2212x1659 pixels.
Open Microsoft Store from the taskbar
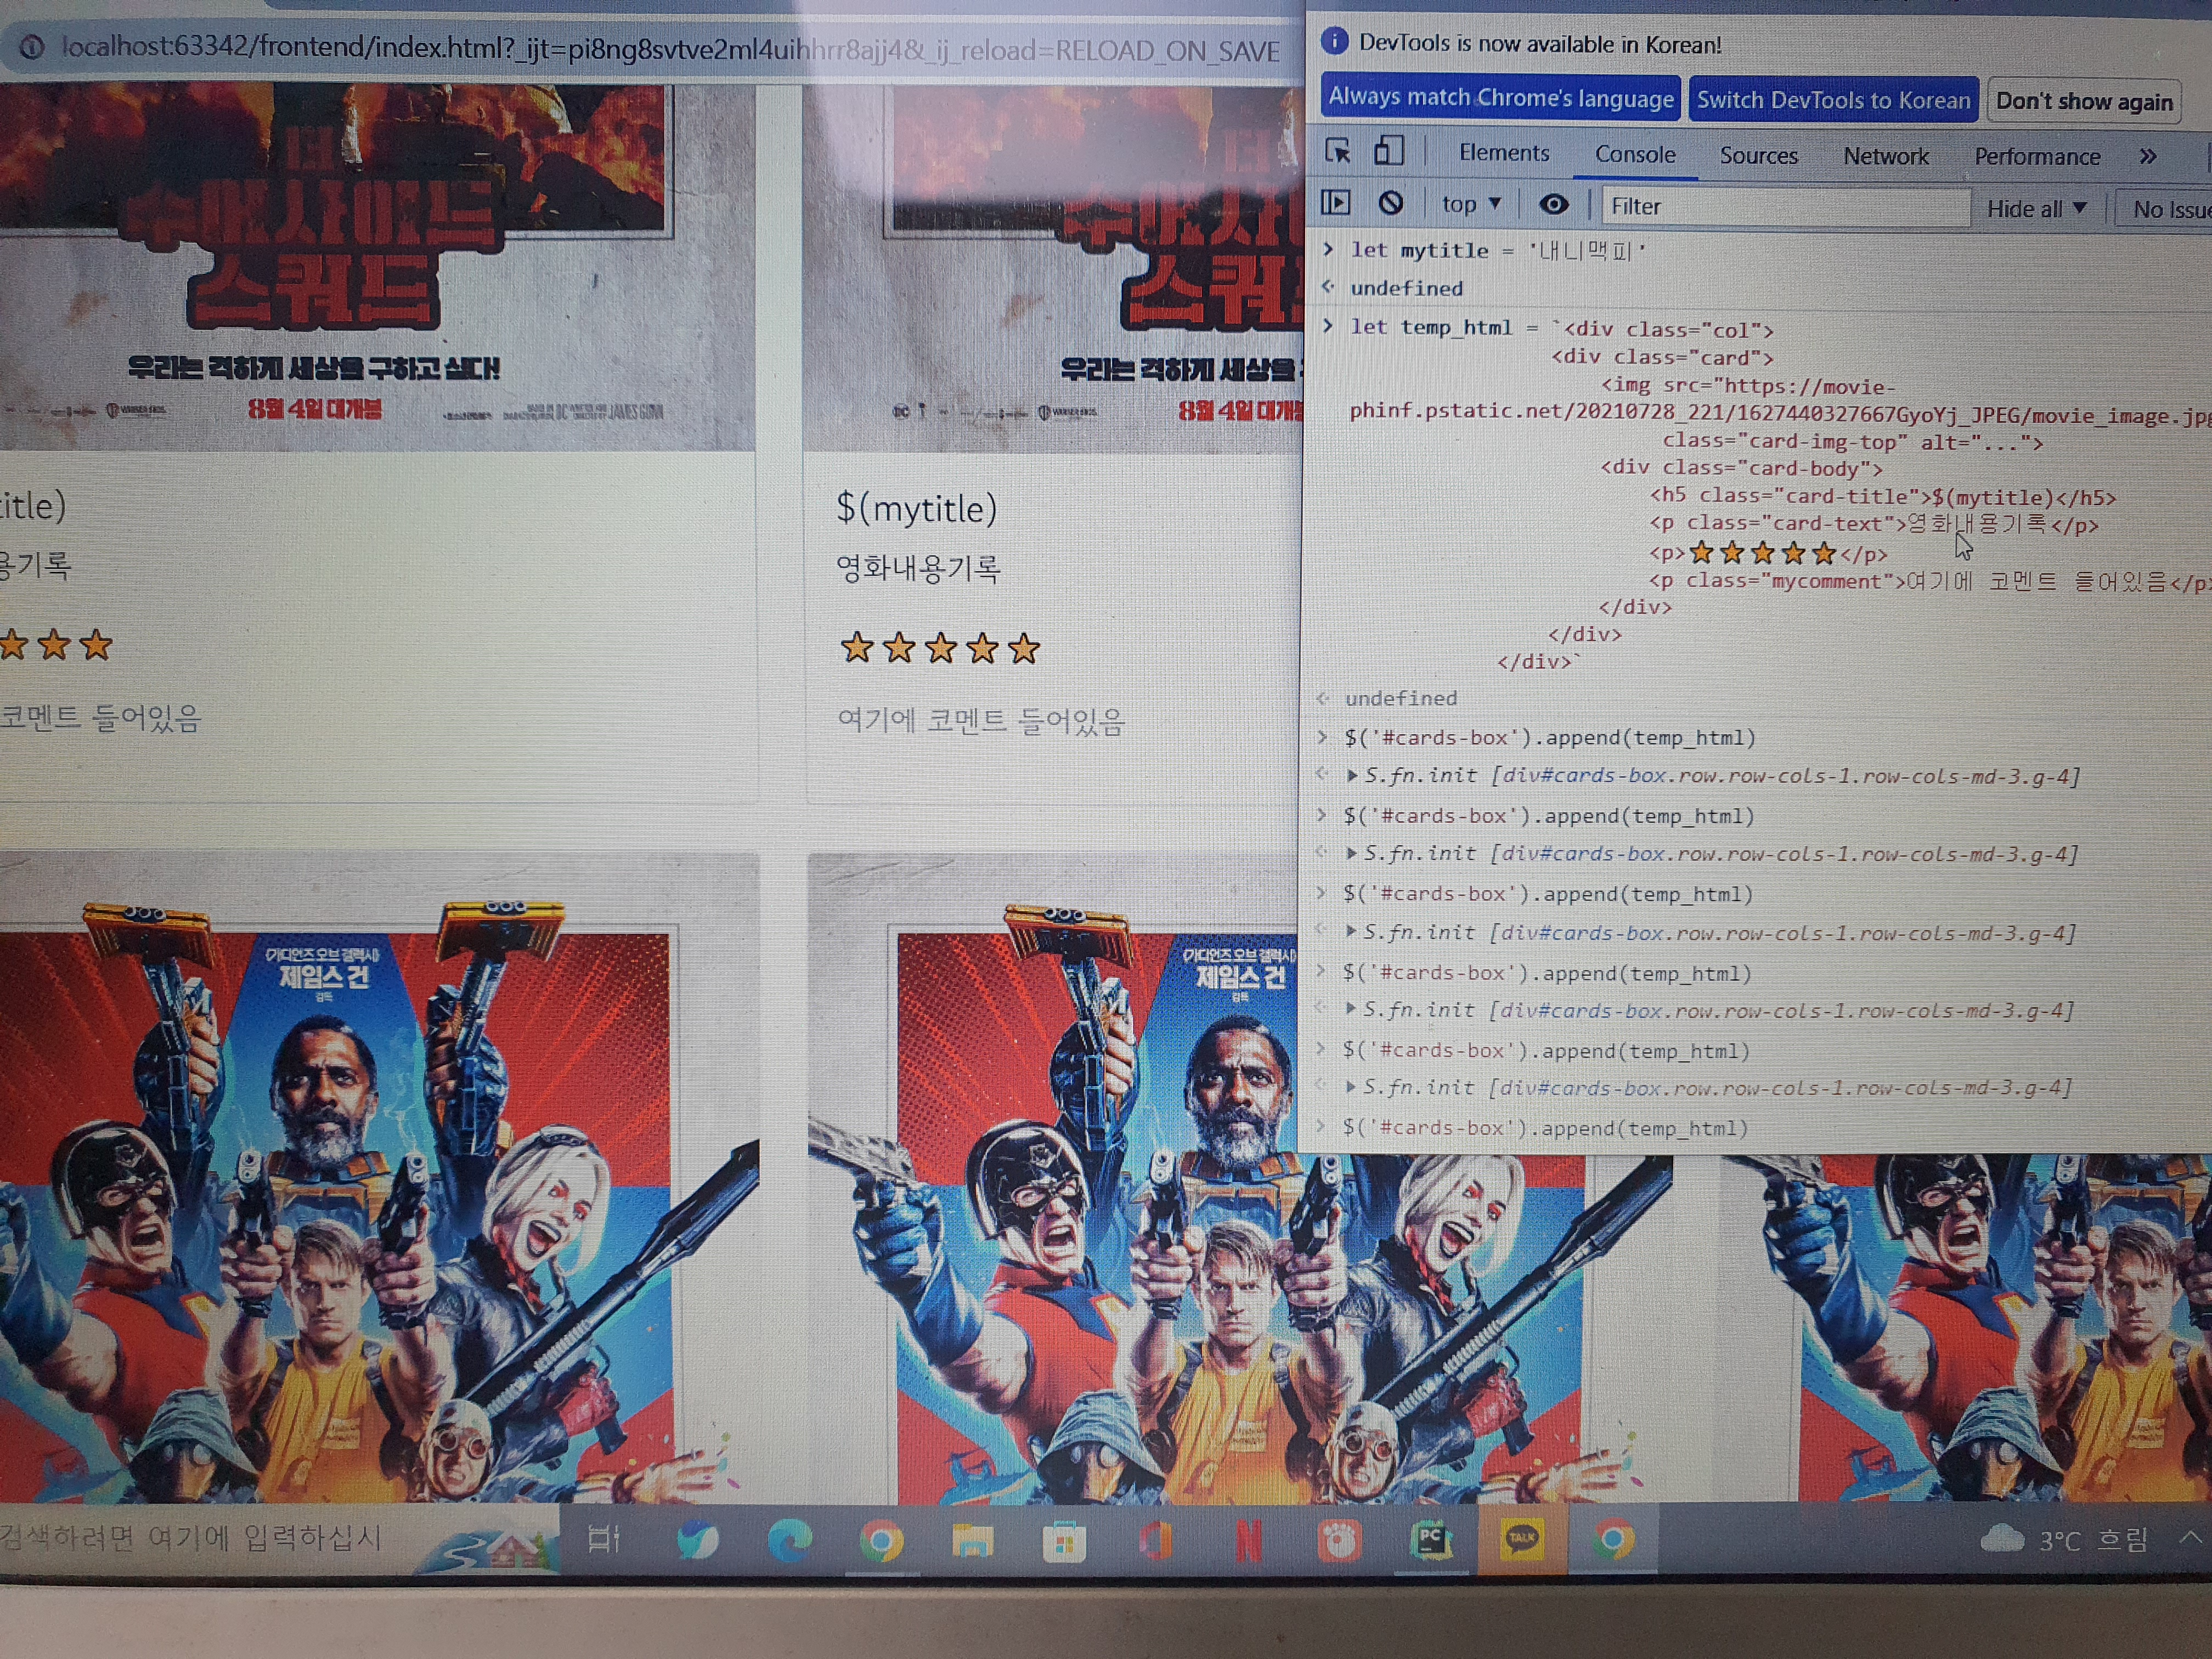click(1064, 1542)
